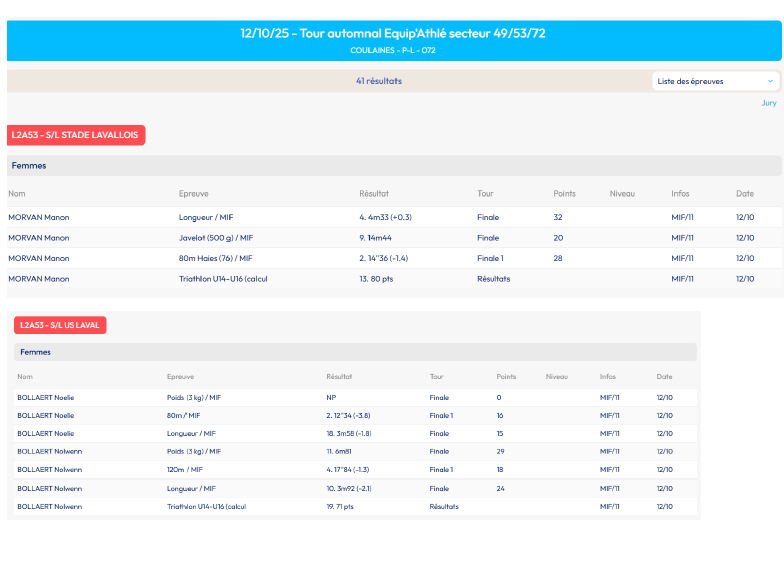The width and height of the screenshot is (784, 582).
Task: Select the Femmes section header under US Laval
Action: pyautogui.click(x=35, y=352)
